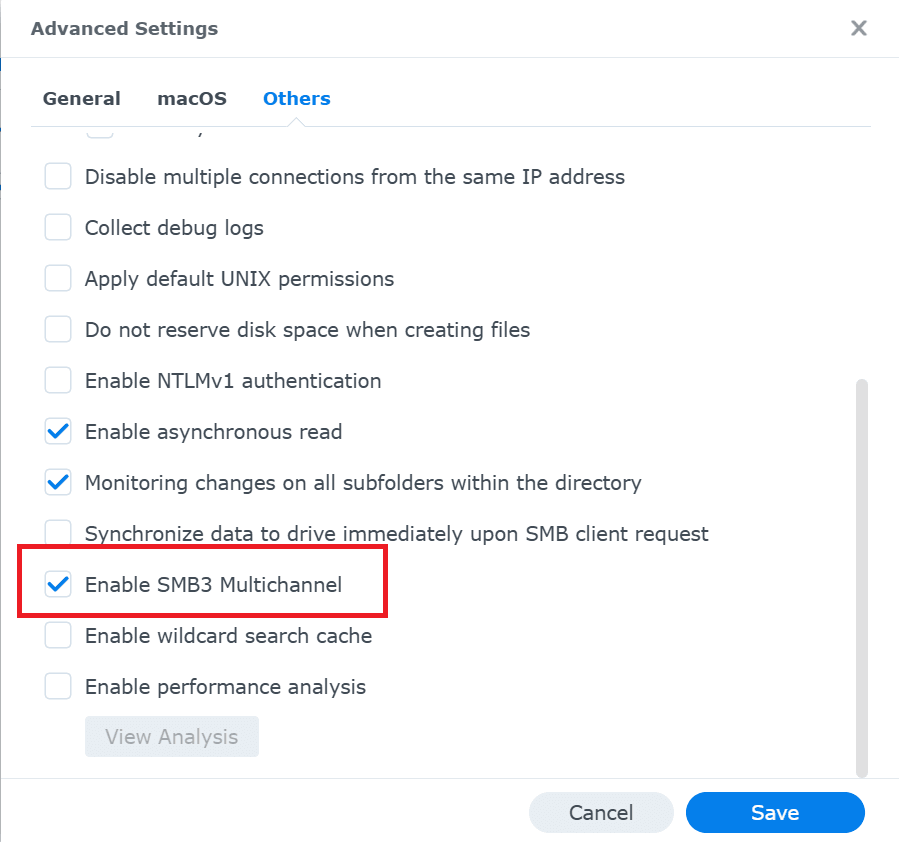The image size is (899, 842).
Task: Click the Enable SMB3 Multichannel label text
Action: [x=213, y=585]
